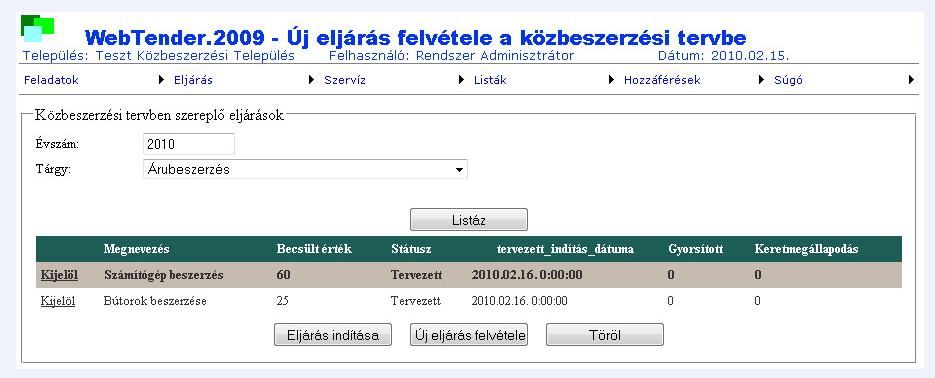Viewport: 935px width, 378px height.
Task: Click the Keretmegállapodás column header
Action: point(806,249)
